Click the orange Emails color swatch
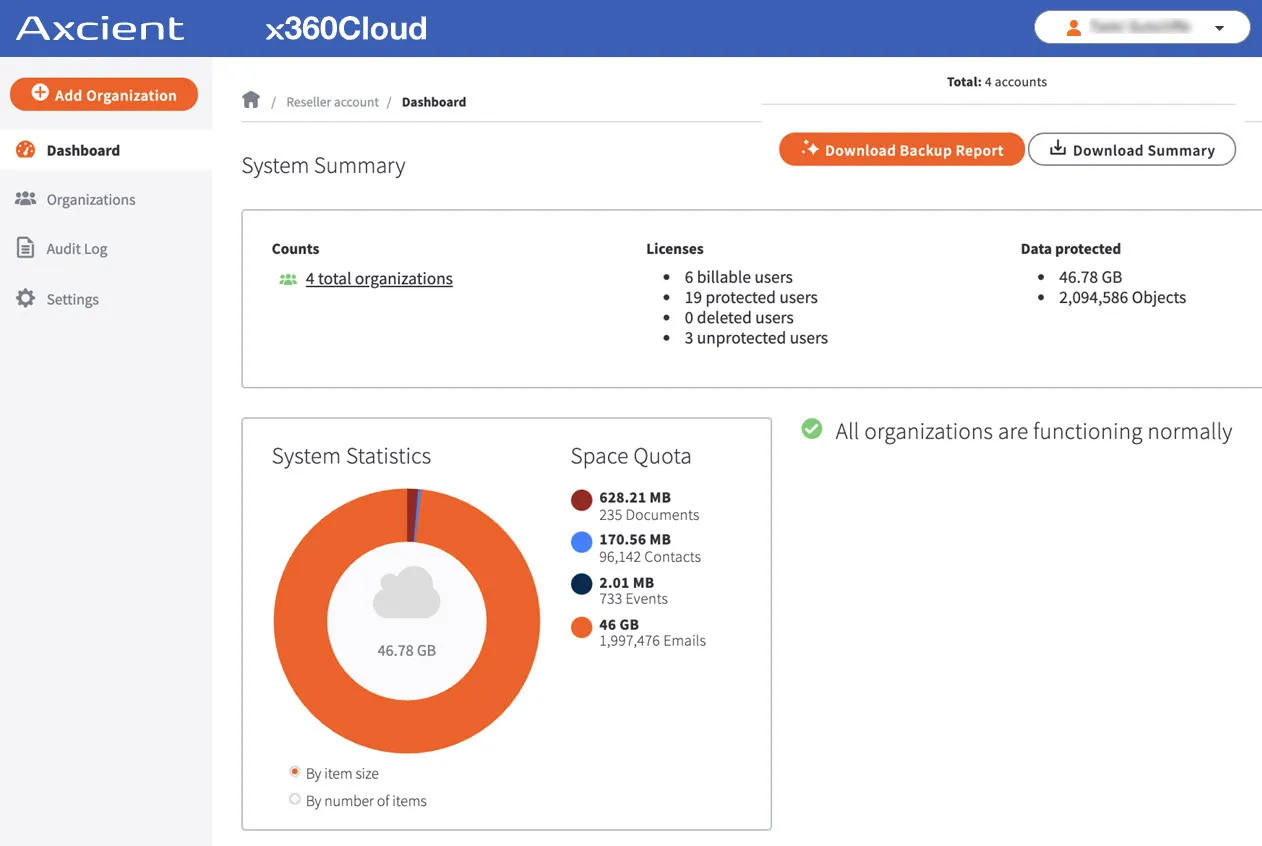This screenshot has width=1262, height=846. click(x=581, y=627)
